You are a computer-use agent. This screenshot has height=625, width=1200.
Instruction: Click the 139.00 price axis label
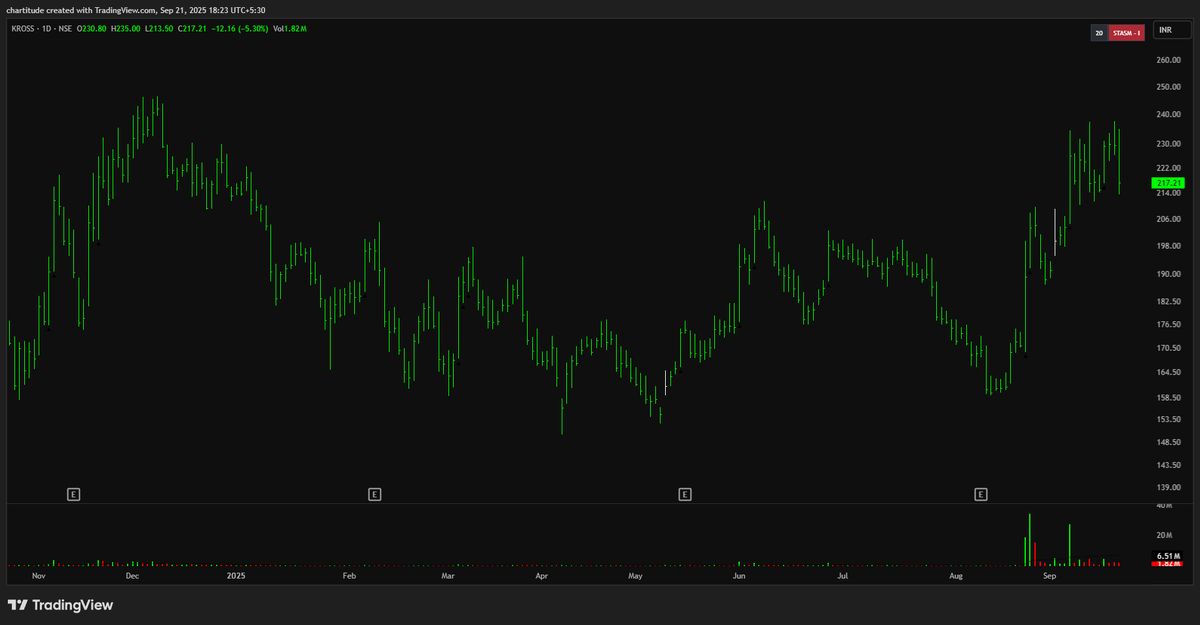[x=1168, y=487]
